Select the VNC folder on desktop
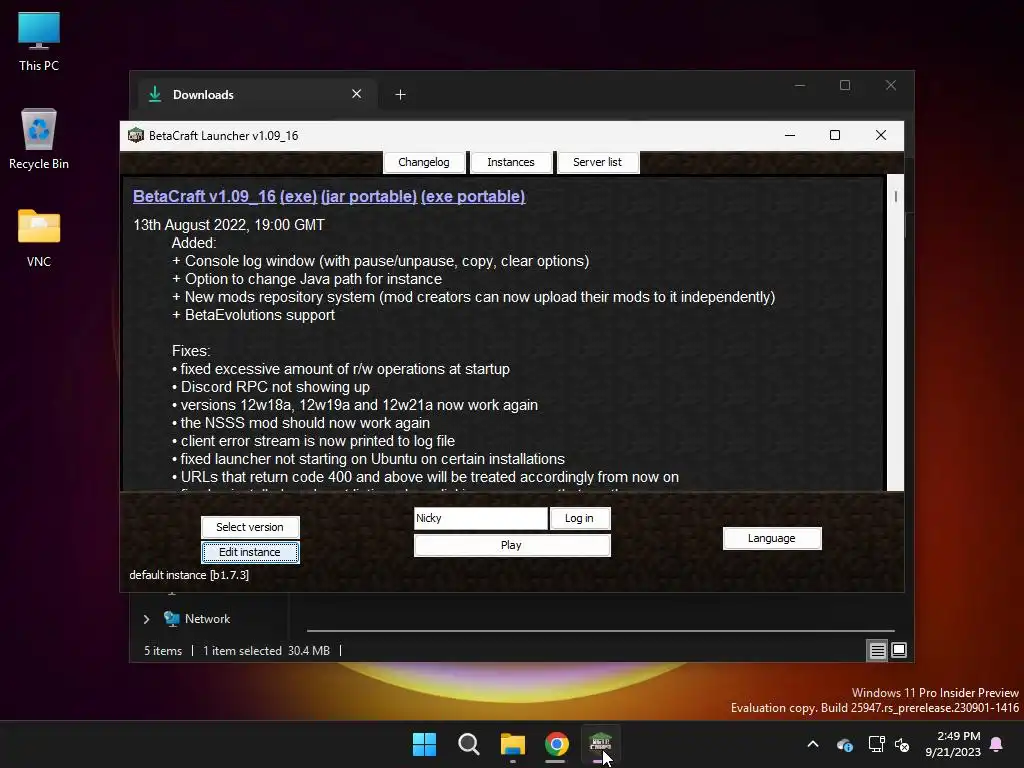This screenshot has height=768, width=1024. 39,238
